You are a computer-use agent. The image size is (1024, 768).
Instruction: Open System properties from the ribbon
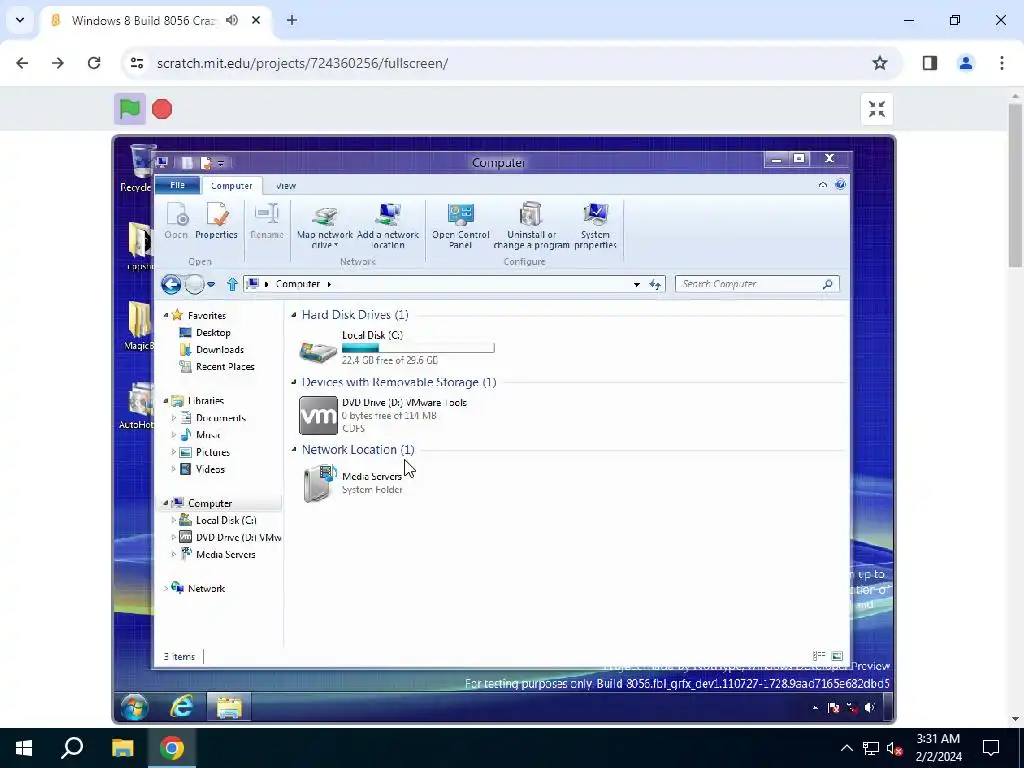pos(595,226)
